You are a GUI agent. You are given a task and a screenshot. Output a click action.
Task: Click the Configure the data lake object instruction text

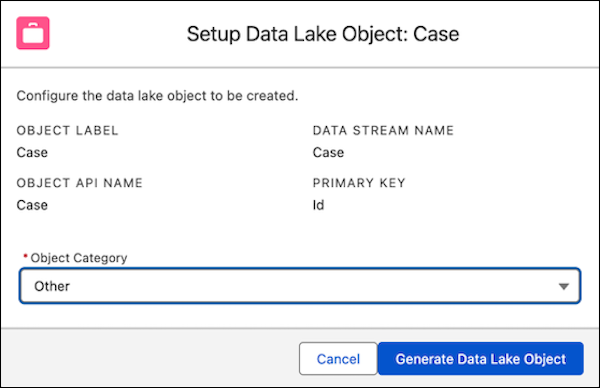point(157,96)
